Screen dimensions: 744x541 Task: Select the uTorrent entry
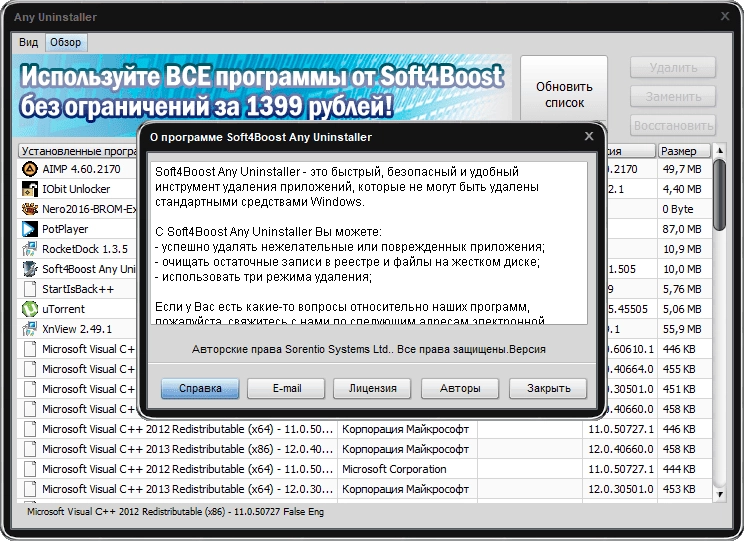tap(63, 309)
